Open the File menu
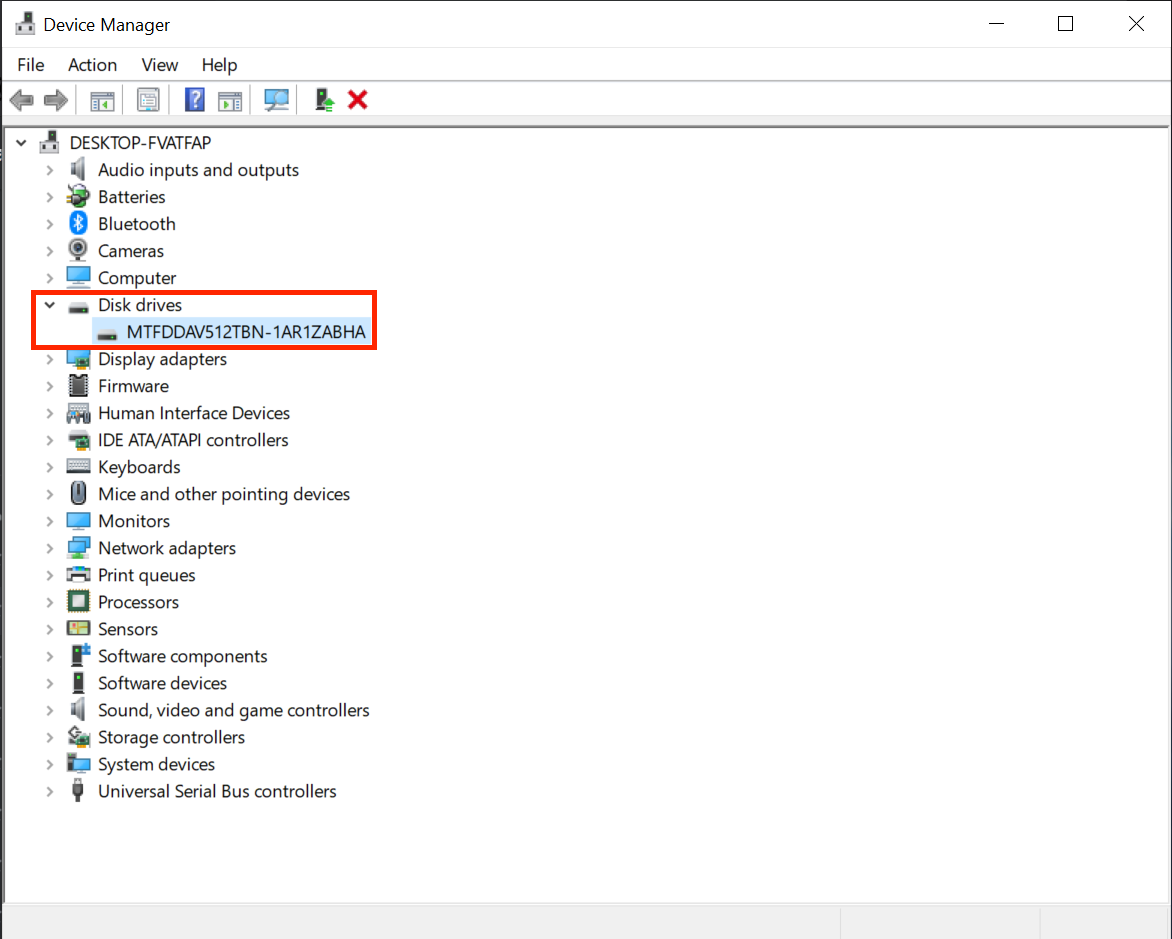This screenshot has height=939, width=1172. pyautogui.click(x=31, y=65)
